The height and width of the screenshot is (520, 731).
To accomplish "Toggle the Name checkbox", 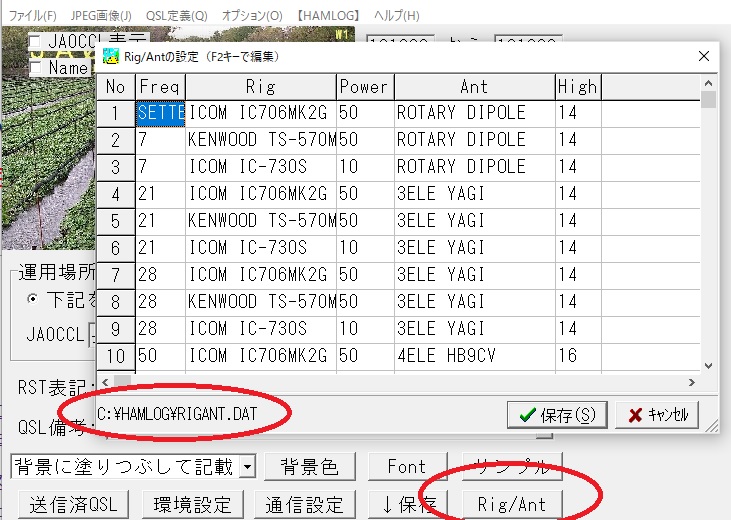I will (x=35, y=68).
